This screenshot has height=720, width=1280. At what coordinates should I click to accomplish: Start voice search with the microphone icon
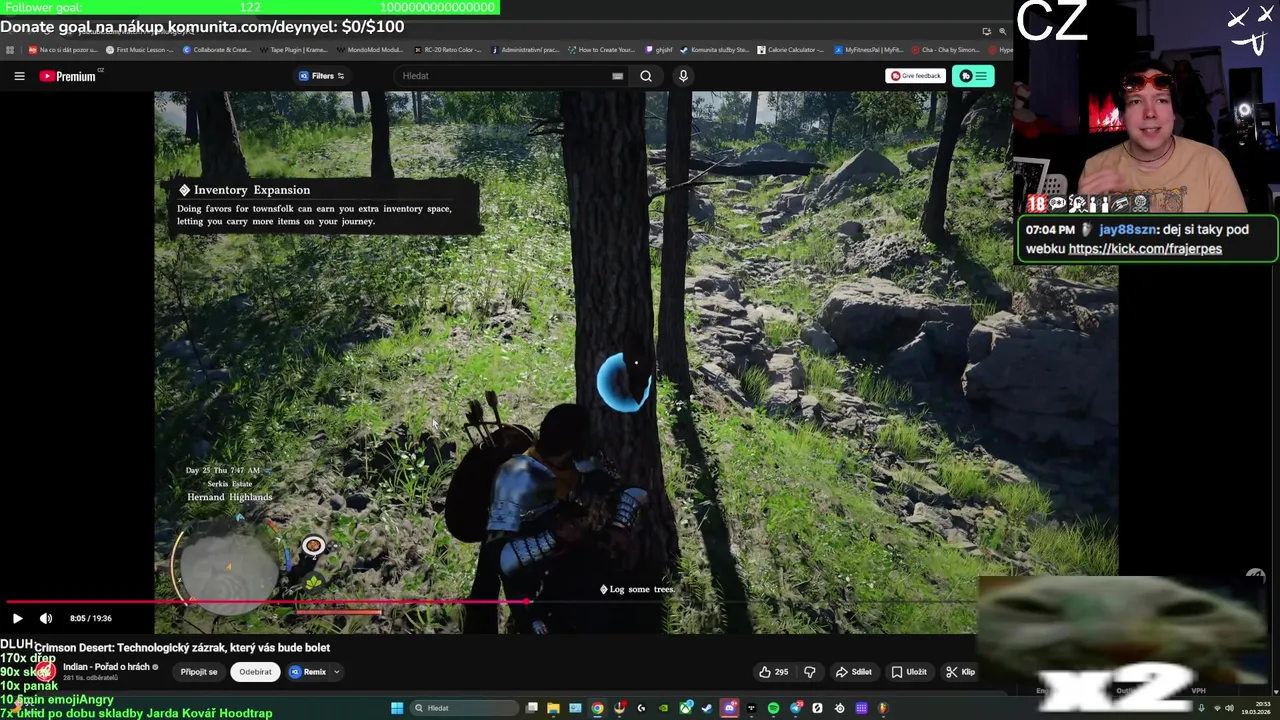[683, 76]
